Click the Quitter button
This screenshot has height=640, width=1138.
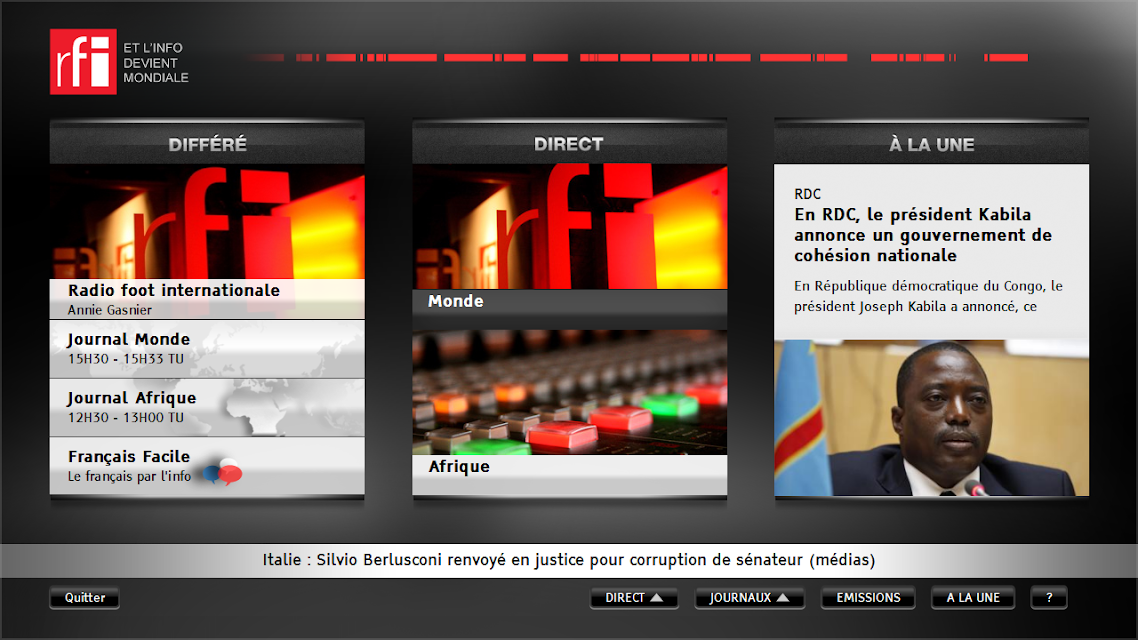85,598
